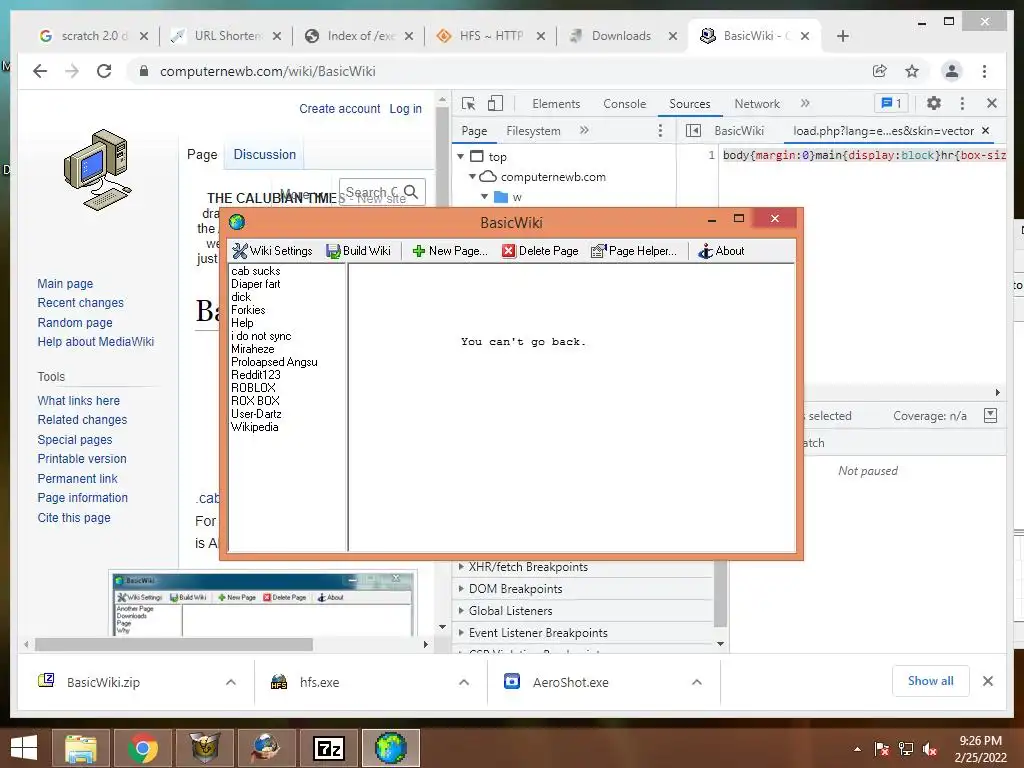Screen dimensions: 1024x768
Task: Open Wiki Settings in BasicWiki toolbar
Action: (x=273, y=251)
